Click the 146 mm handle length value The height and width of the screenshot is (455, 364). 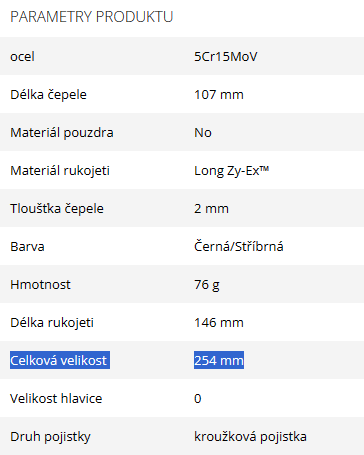coord(219,323)
